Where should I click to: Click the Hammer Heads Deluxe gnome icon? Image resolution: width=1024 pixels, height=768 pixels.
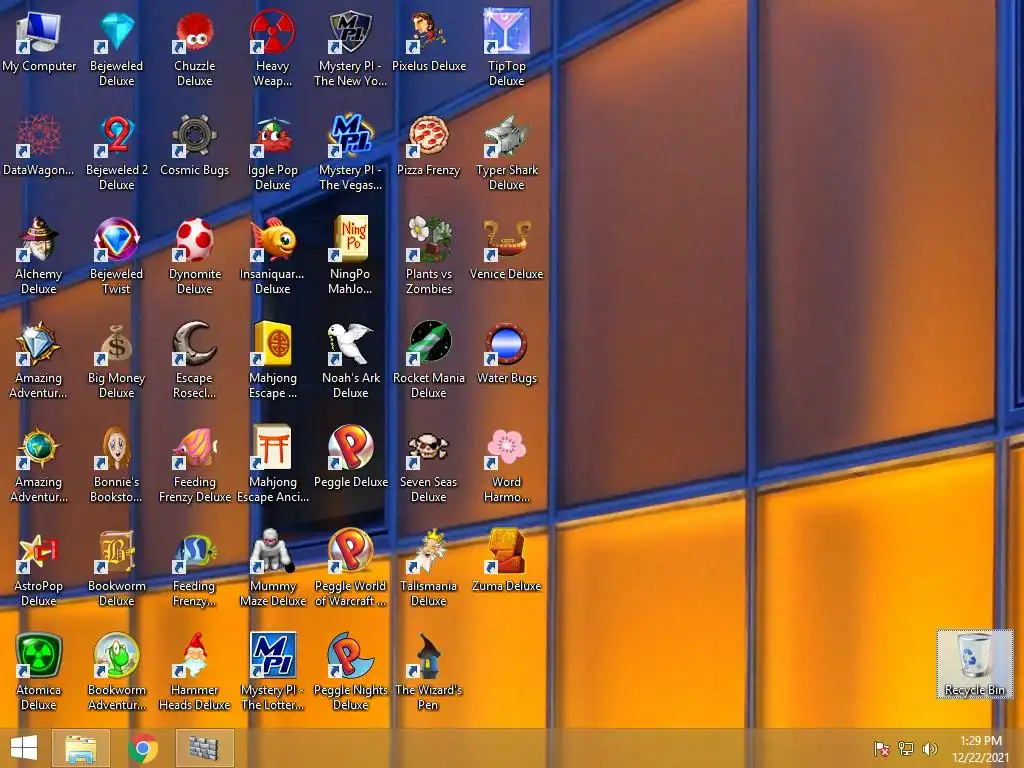194,671
